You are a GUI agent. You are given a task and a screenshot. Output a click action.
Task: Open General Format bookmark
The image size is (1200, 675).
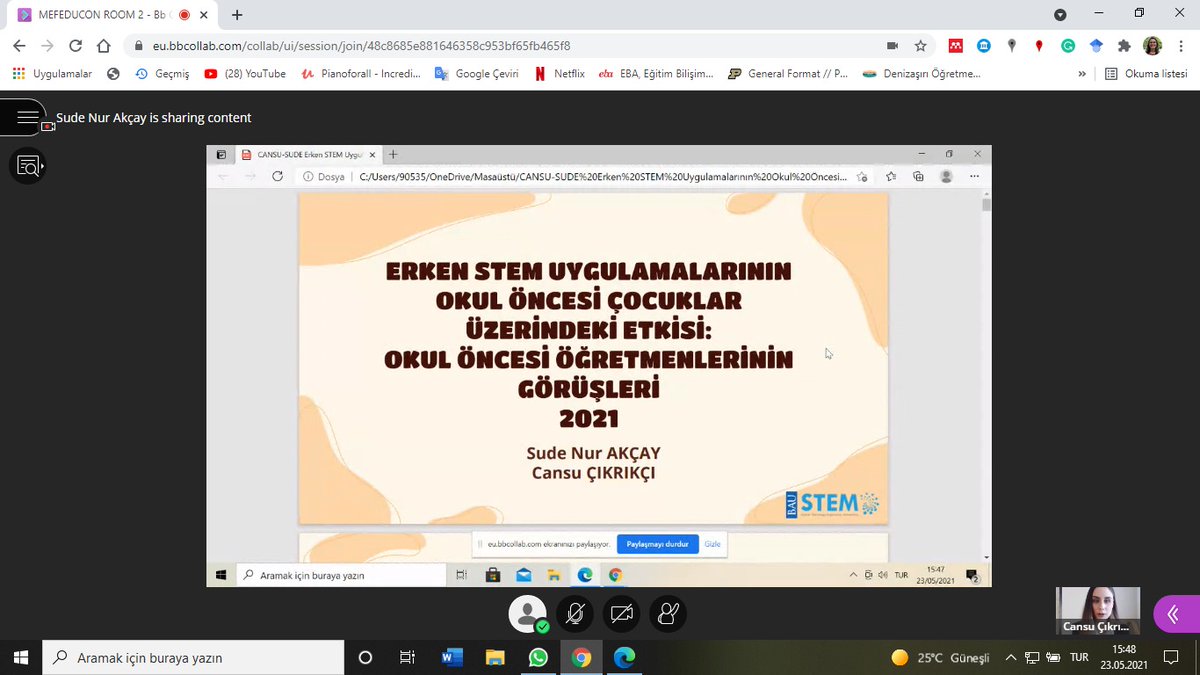(x=787, y=74)
